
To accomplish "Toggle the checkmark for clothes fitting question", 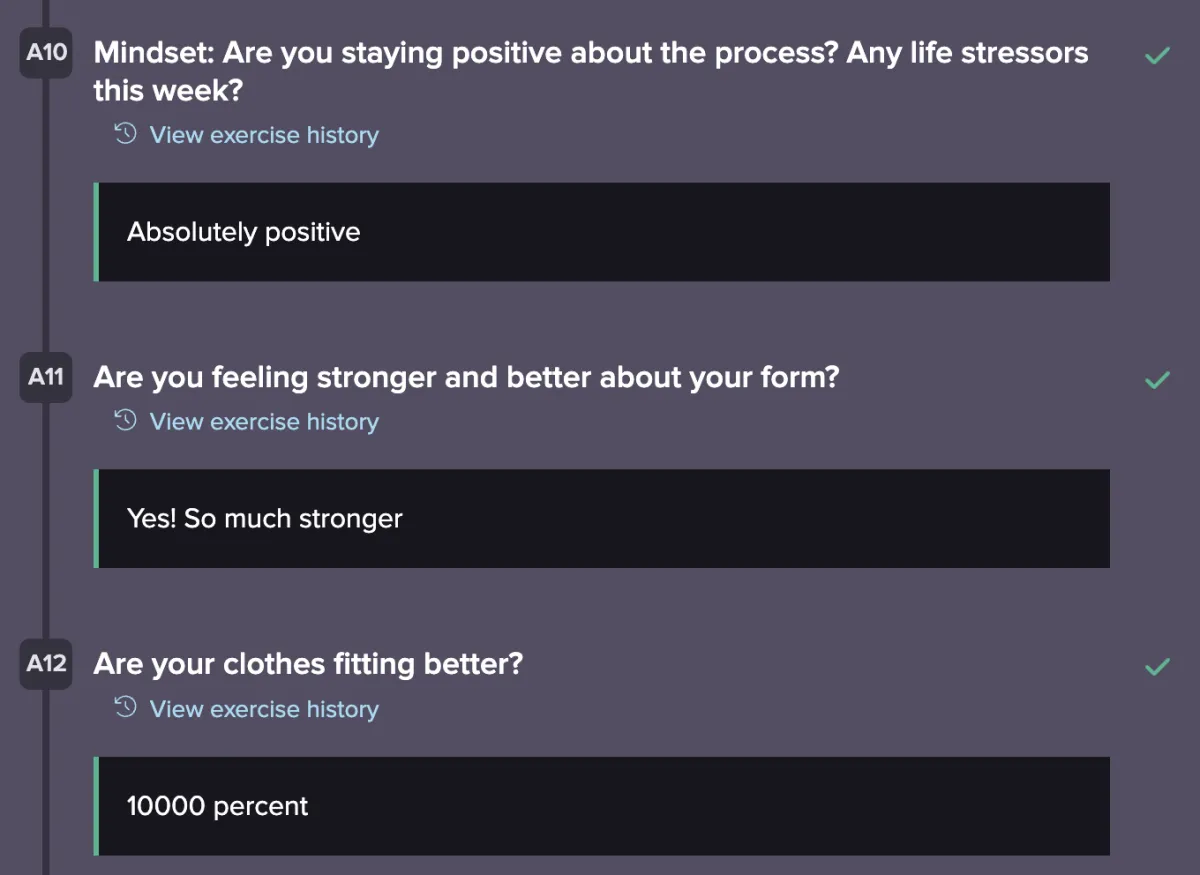I will 1157,666.
